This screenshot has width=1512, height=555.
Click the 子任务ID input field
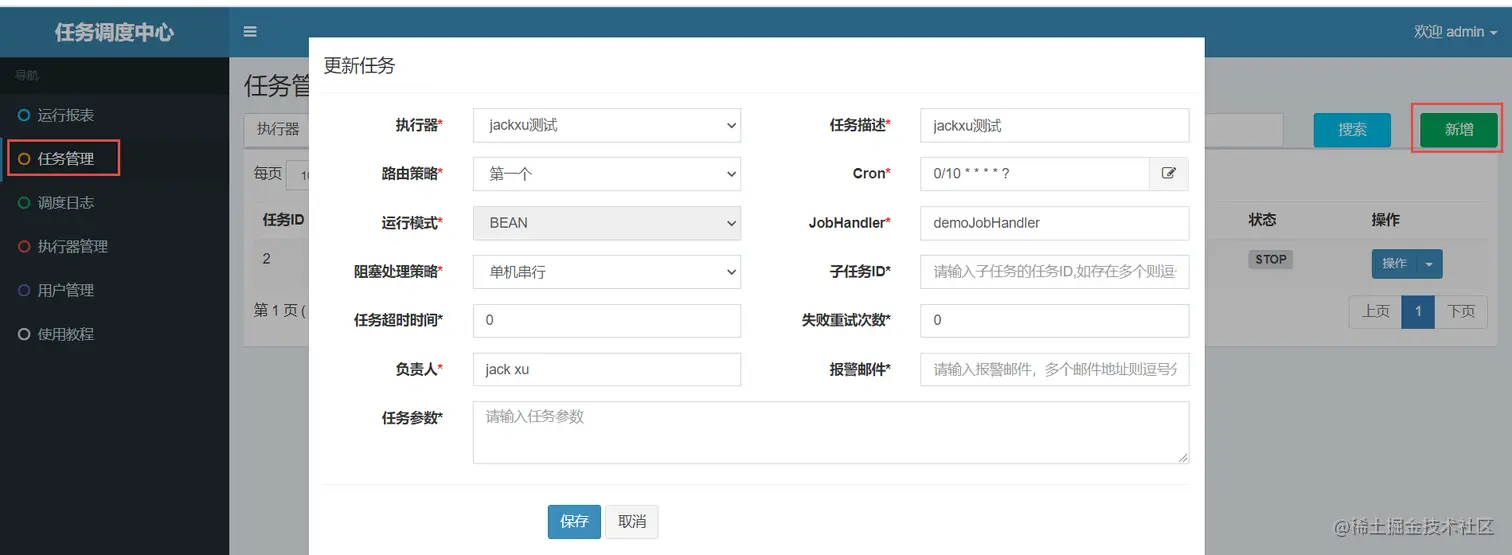[x=1054, y=271]
